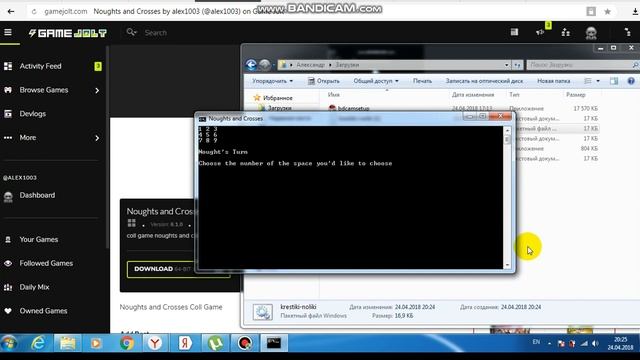Viewport: 640px width, 360px height.
Task: Open the Упорядочить dropdown menu
Action: (272, 81)
